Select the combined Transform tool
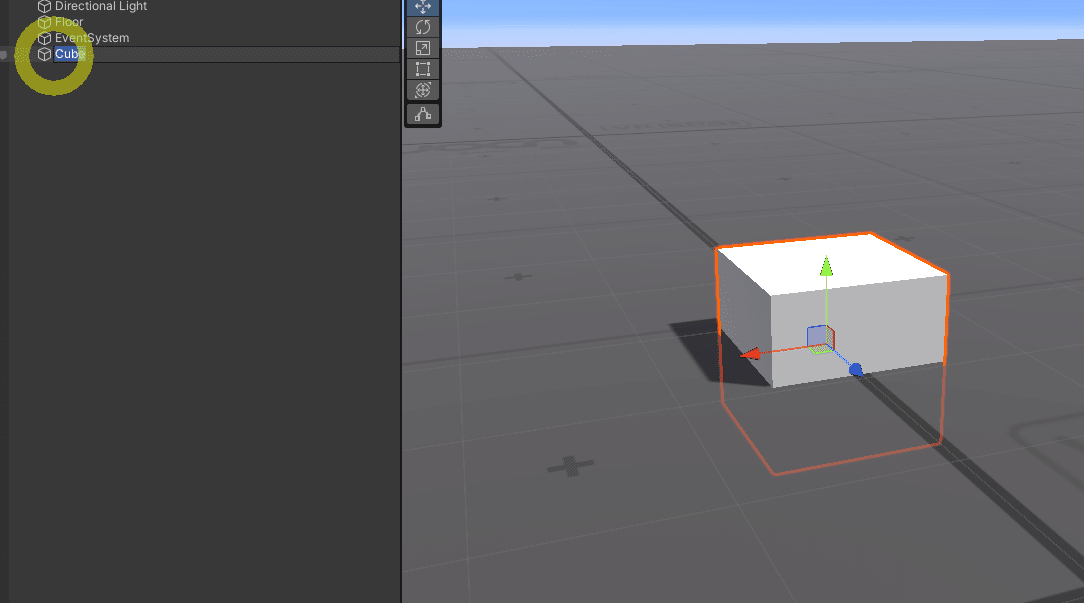This screenshot has height=603, width=1084. click(x=422, y=89)
